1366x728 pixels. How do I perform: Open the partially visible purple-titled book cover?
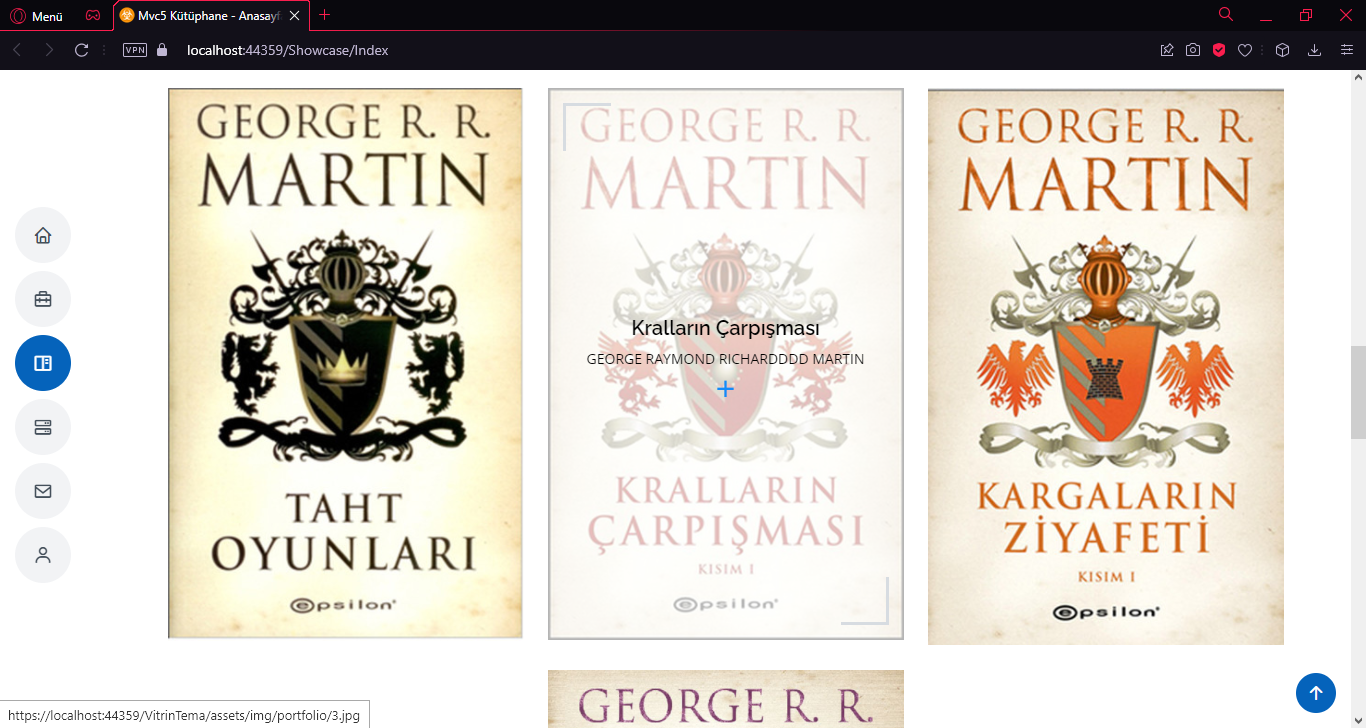point(726,699)
